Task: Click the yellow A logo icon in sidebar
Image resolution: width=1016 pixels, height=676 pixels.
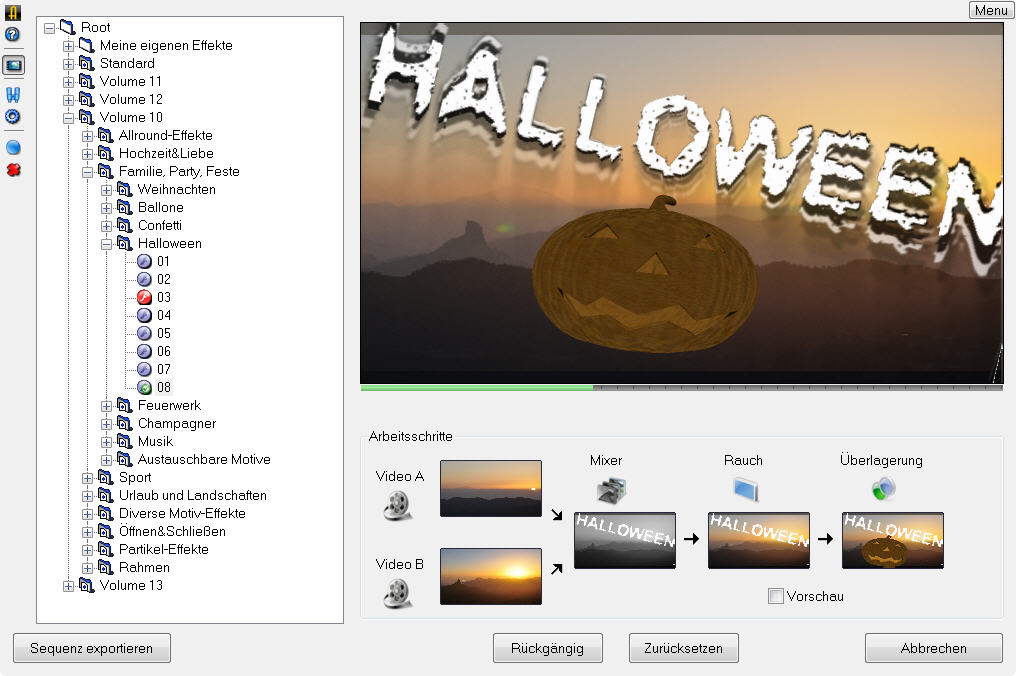Action: coord(13,13)
